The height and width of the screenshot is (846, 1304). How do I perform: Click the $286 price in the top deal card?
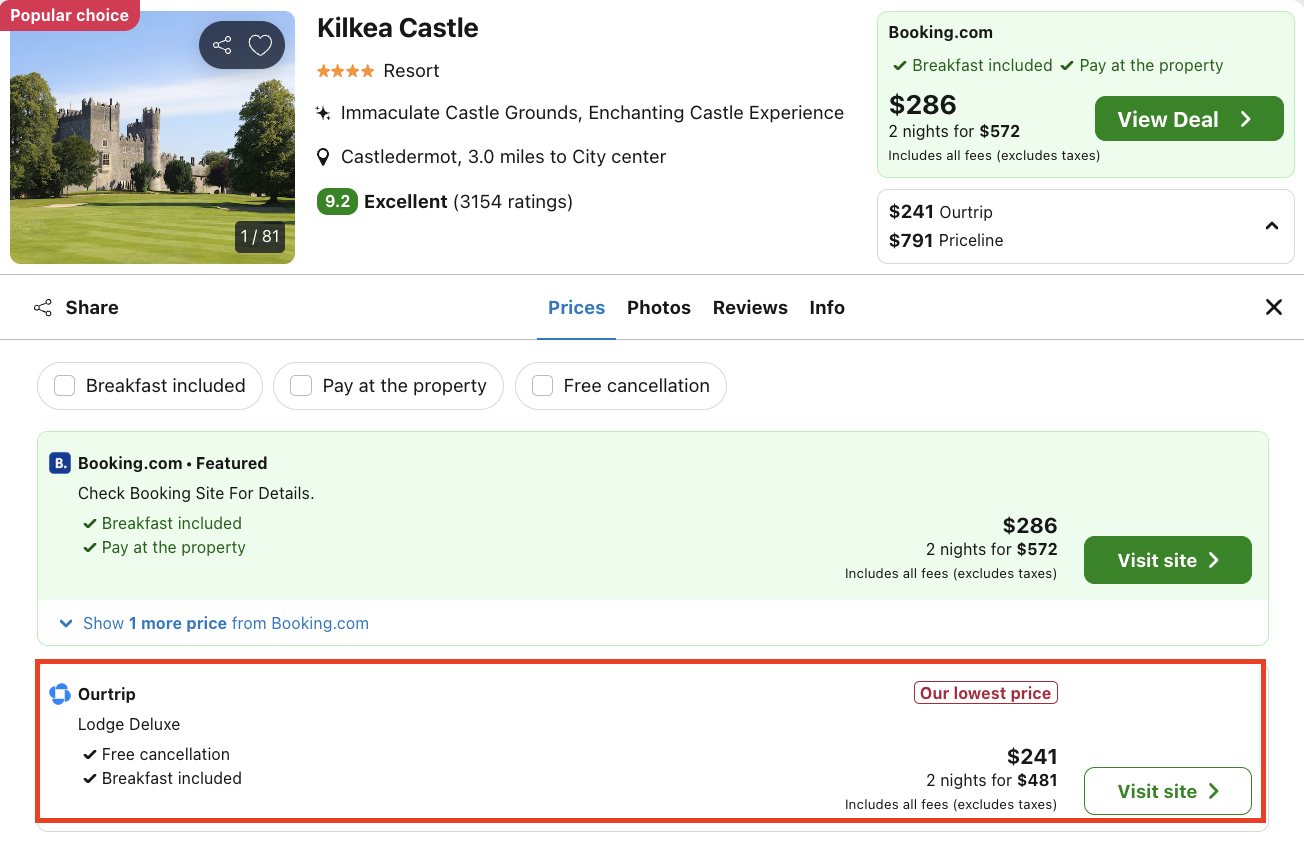tap(923, 104)
